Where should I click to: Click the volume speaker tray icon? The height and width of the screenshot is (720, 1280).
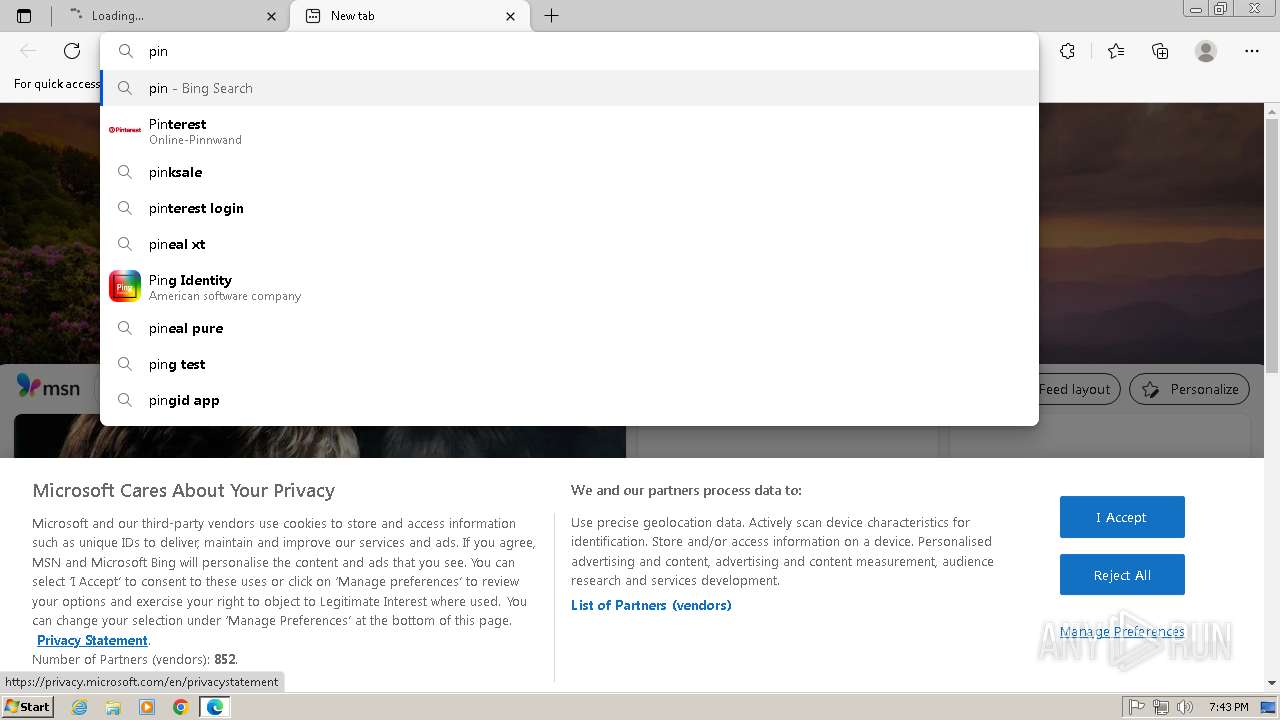pos(1185,707)
